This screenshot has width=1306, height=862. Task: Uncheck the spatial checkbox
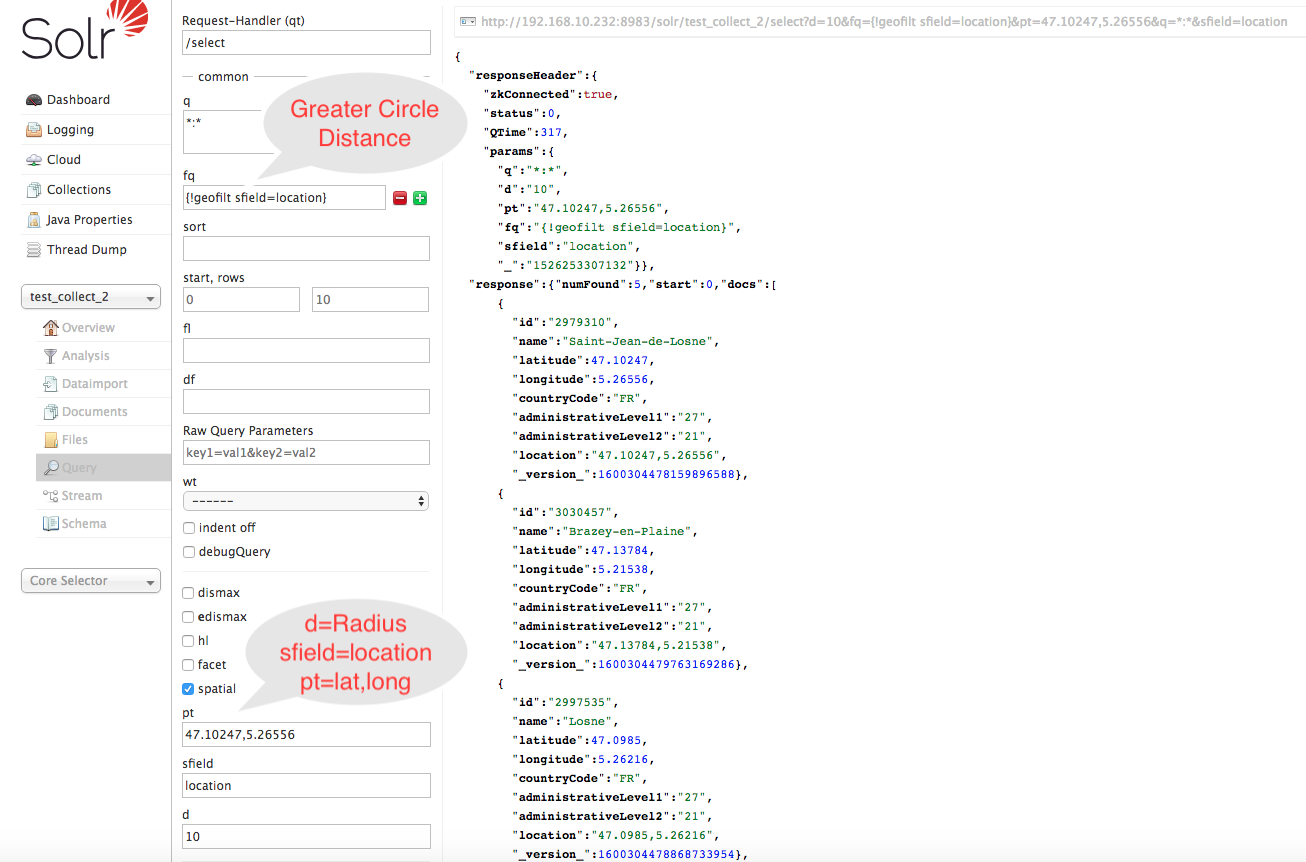[189, 689]
